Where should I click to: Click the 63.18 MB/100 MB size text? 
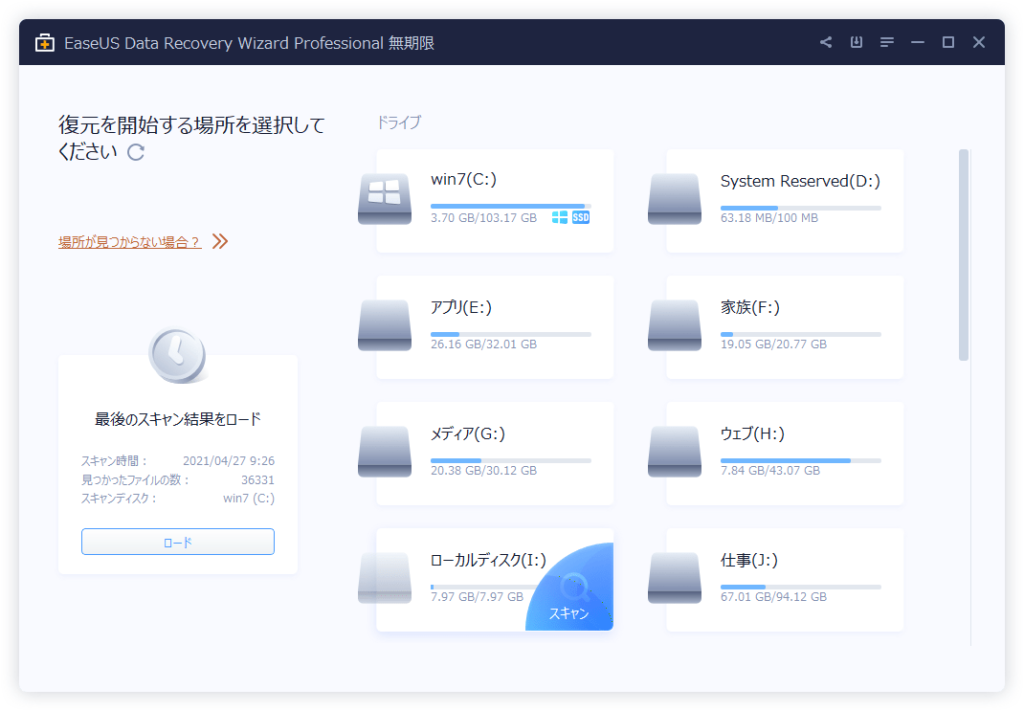pyautogui.click(x=769, y=218)
